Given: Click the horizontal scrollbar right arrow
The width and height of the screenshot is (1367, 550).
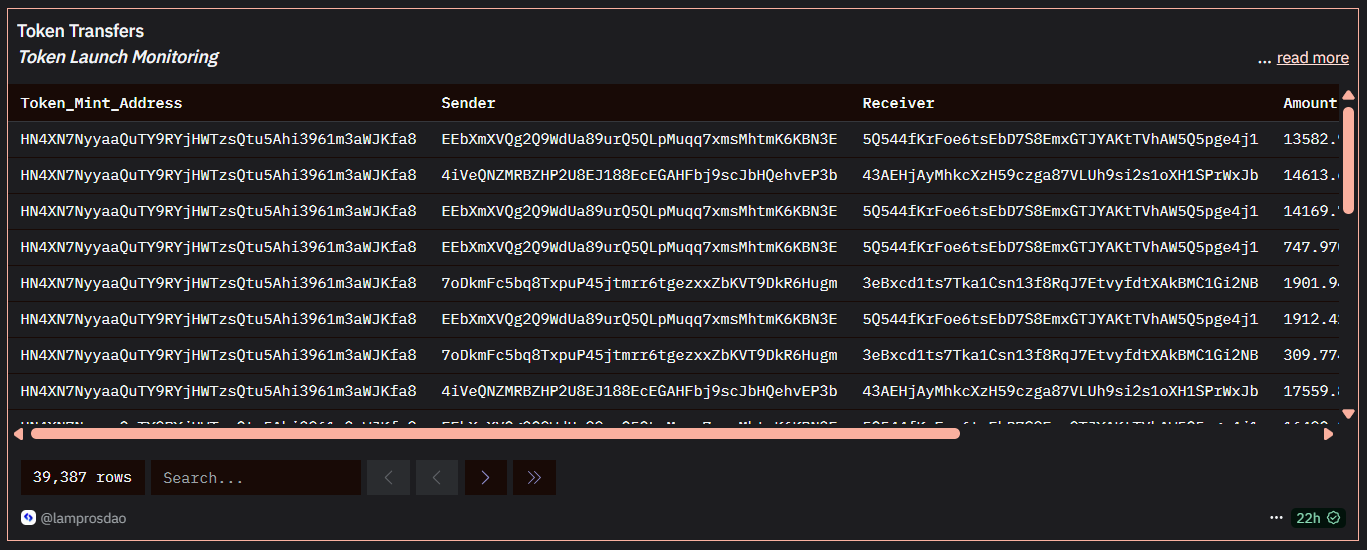Looking at the screenshot, I should (1329, 434).
